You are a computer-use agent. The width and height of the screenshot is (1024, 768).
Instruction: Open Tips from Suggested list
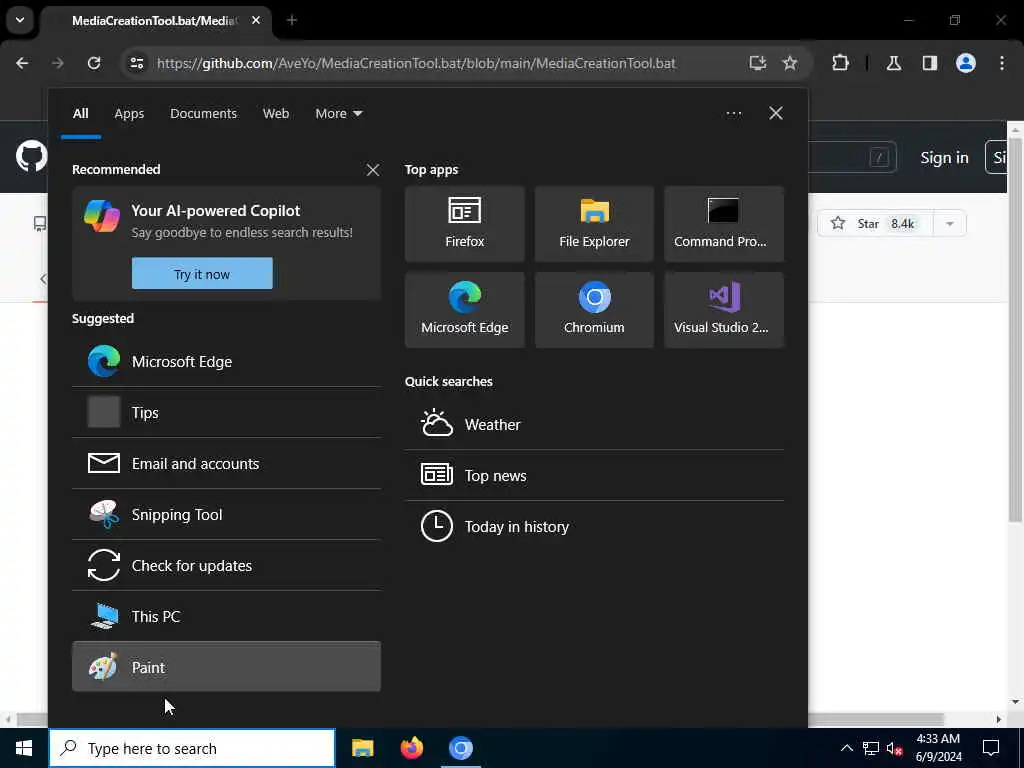point(226,412)
